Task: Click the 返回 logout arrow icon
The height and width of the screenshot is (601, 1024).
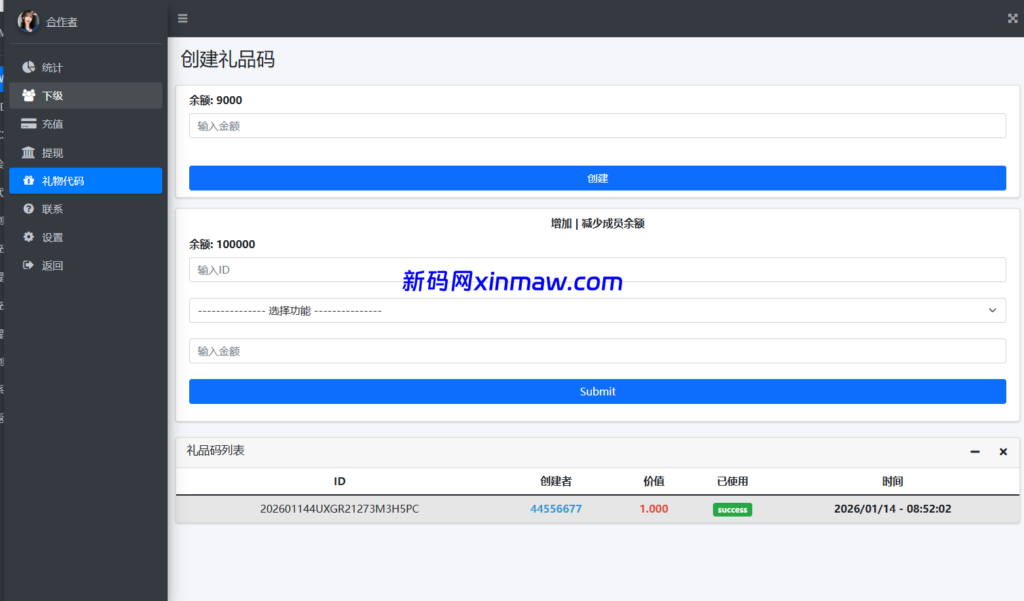Action: pos(30,265)
